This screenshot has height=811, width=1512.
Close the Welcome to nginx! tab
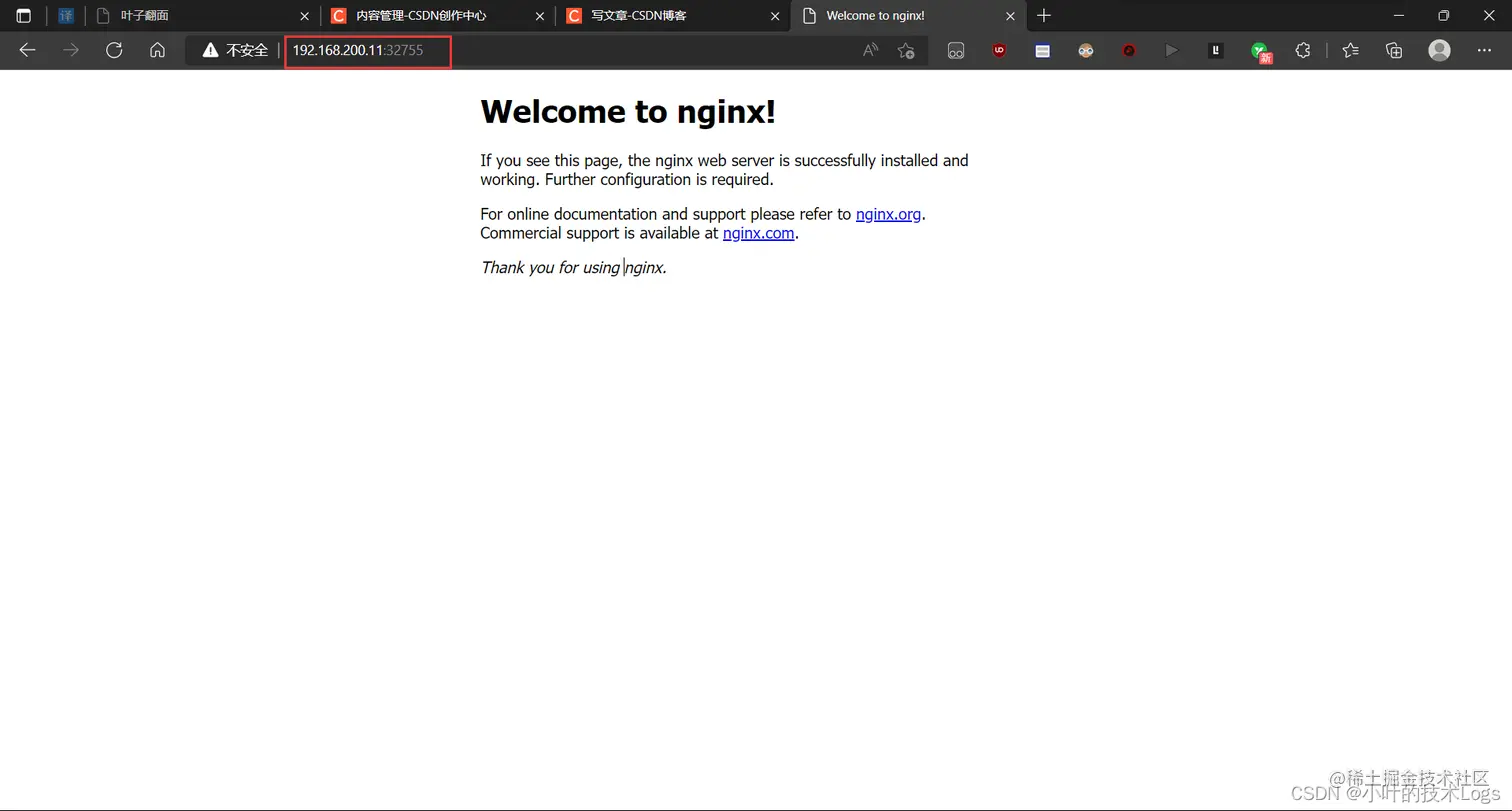pyautogui.click(x=1010, y=16)
